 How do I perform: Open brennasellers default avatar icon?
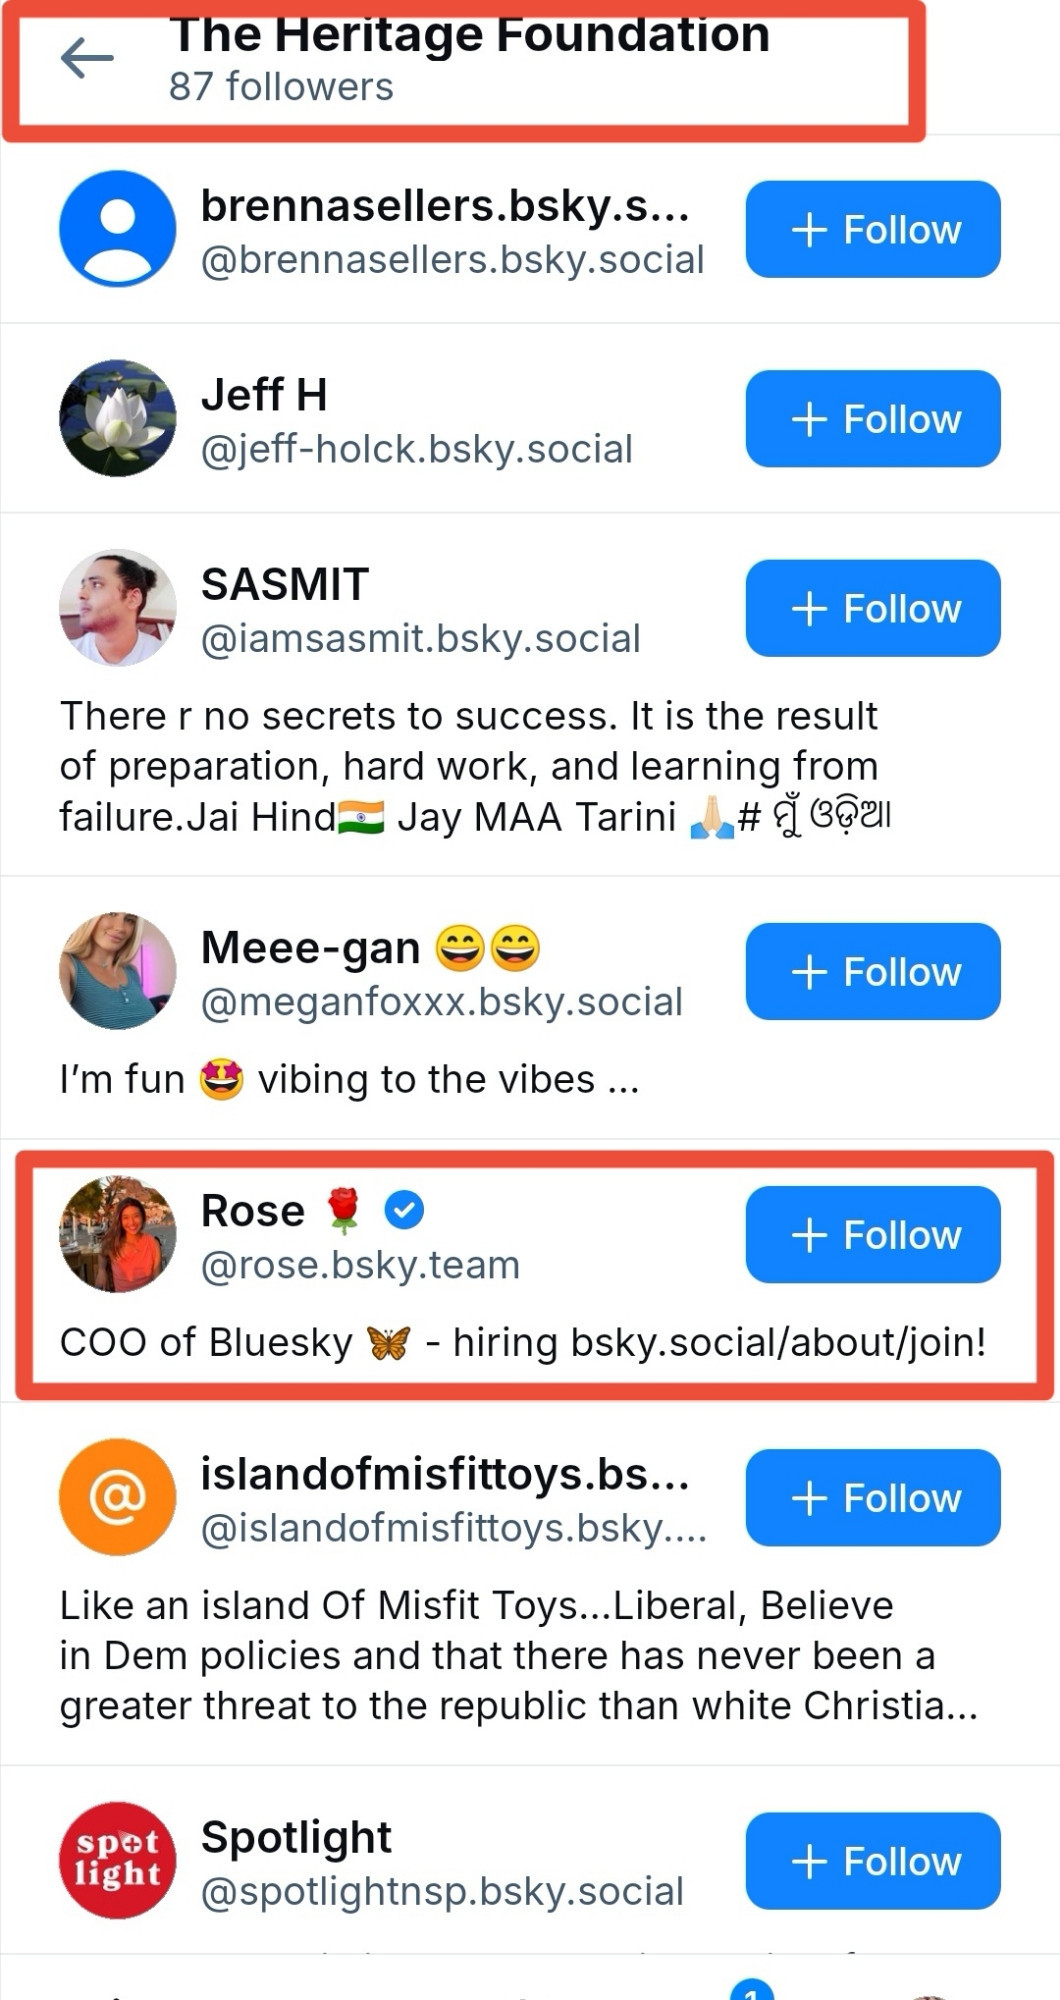coord(118,229)
